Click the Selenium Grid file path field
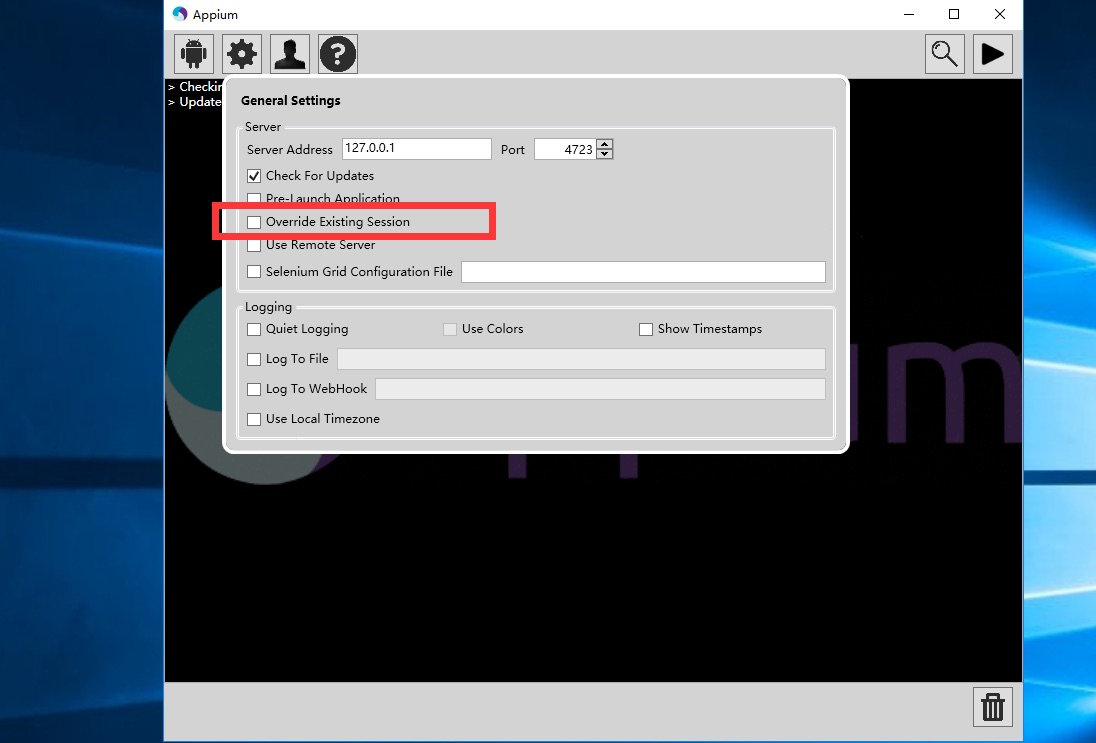Image resolution: width=1096 pixels, height=743 pixels. click(643, 272)
